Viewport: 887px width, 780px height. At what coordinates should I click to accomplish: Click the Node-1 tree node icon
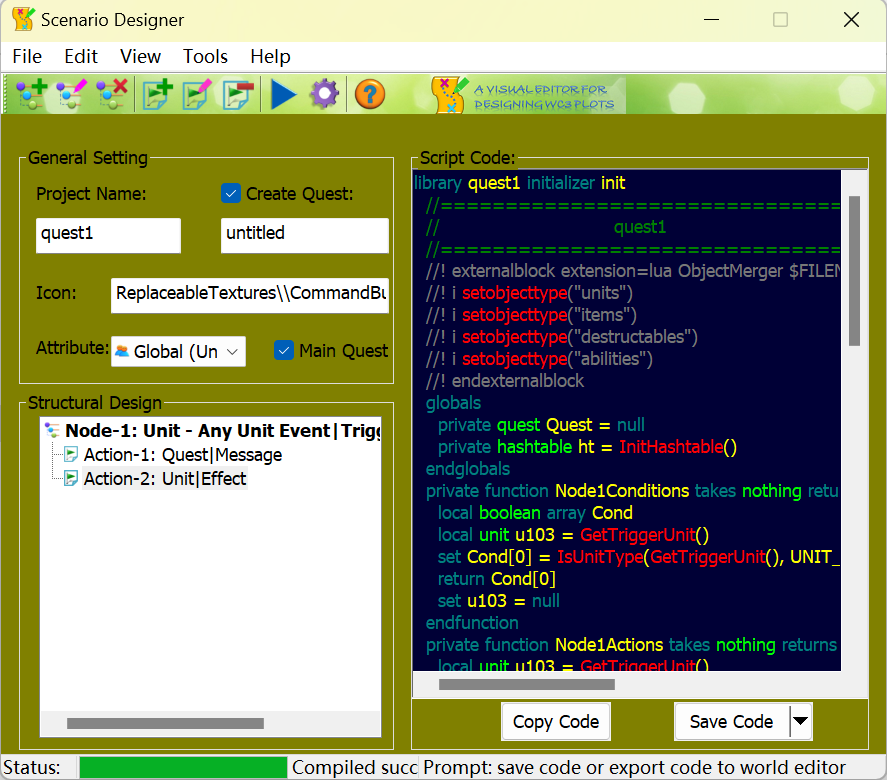(x=53, y=430)
